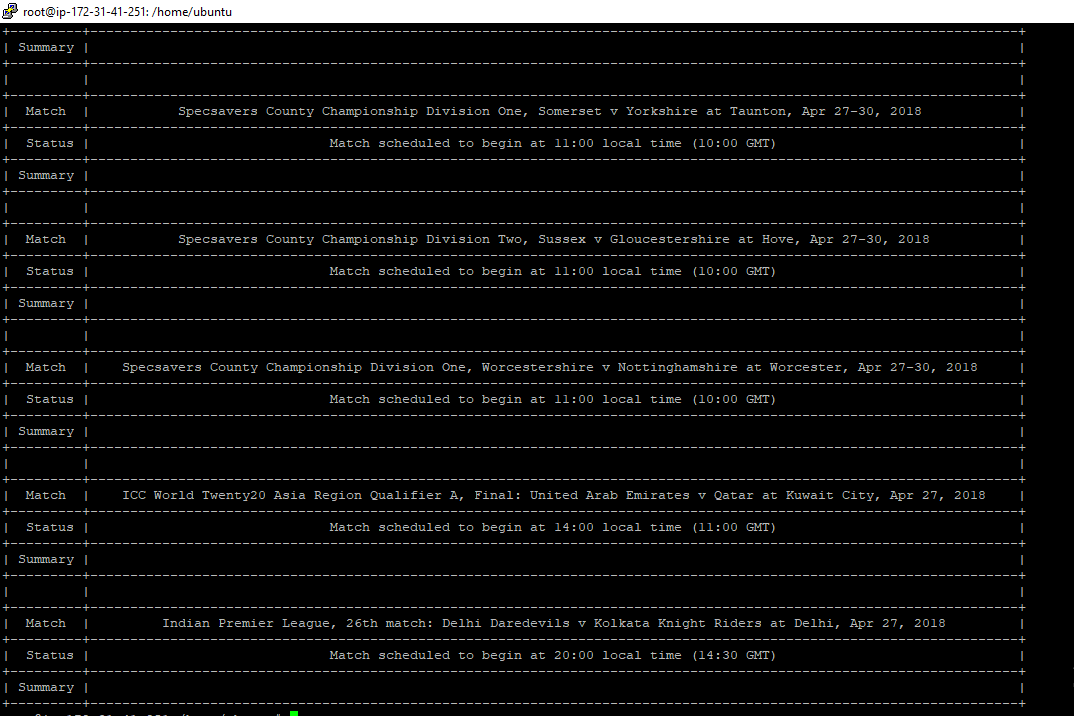The image size is (1074, 716).
Task: Select the Delhi Daredevils v Kolkata Knight Riders text
Action: pyautogui.click(x=553, y=624)
